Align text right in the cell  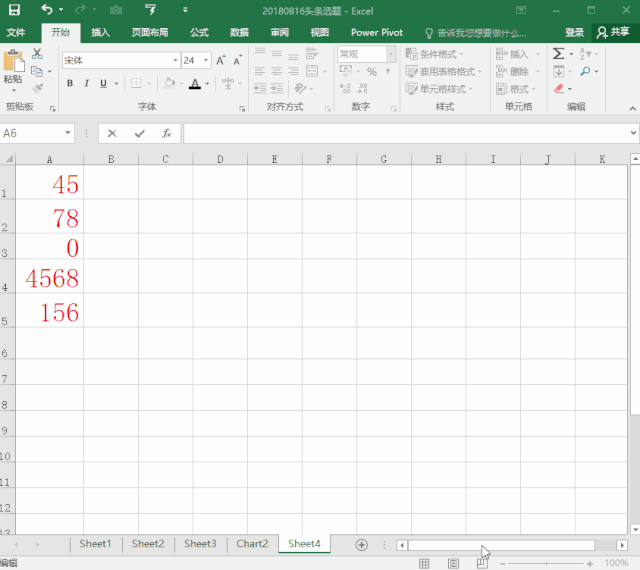(293, 71)
